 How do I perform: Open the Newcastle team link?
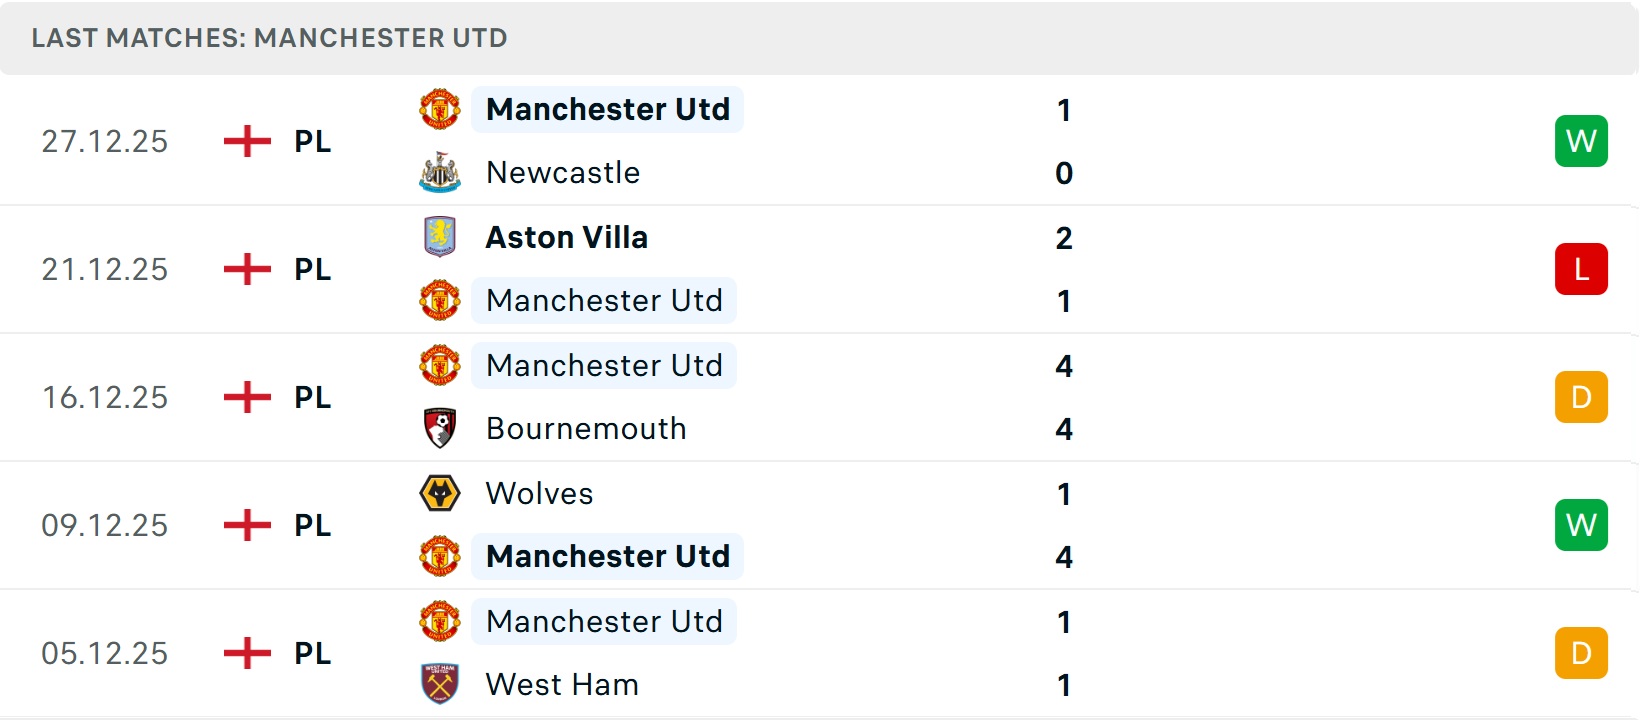pos(563,173)
